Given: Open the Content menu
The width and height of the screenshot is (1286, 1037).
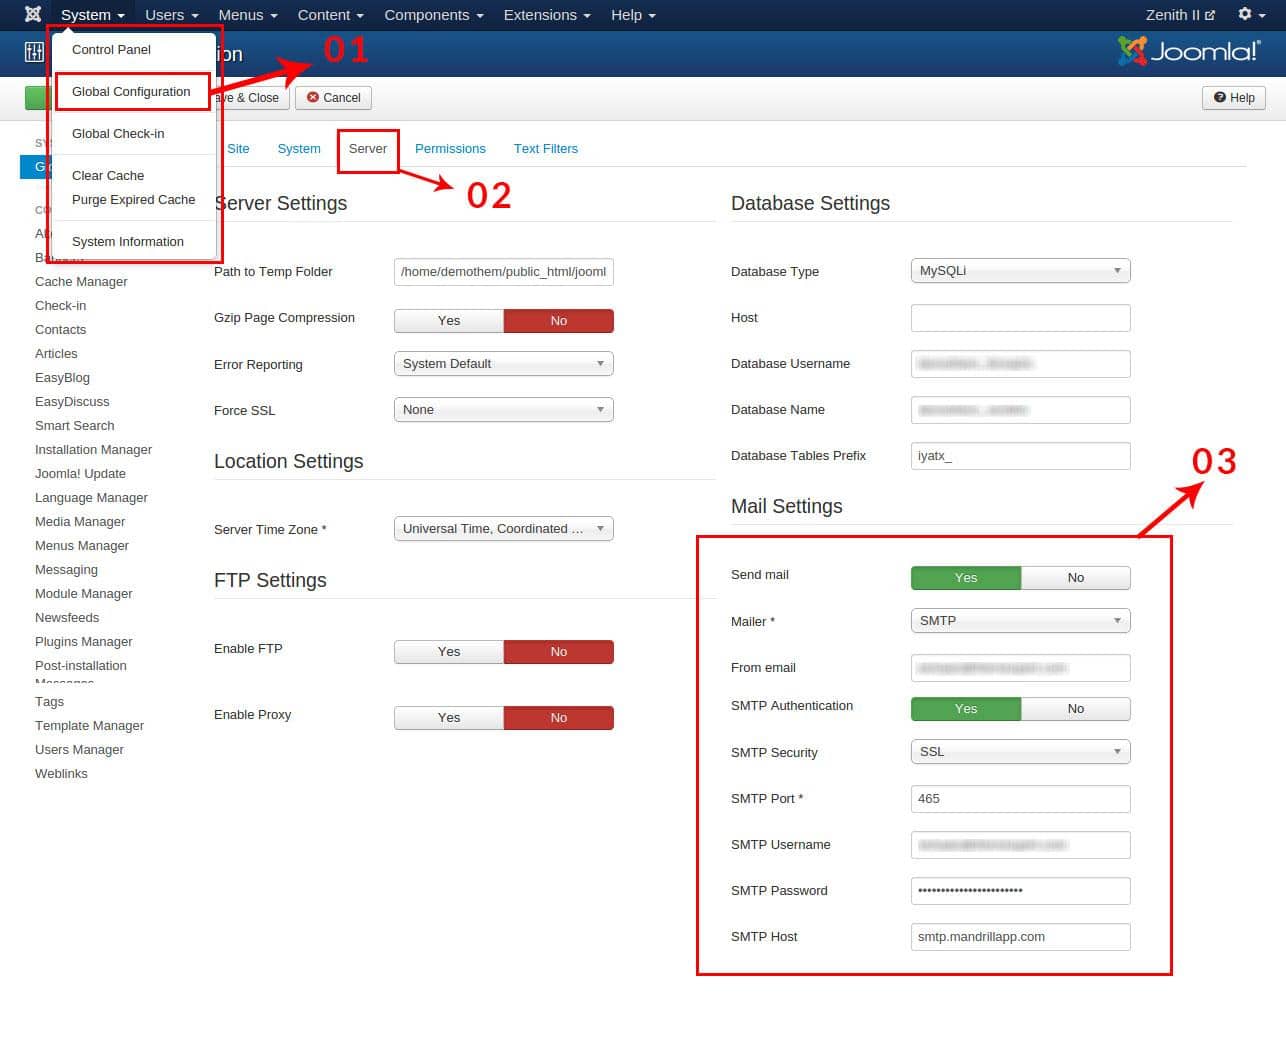Looking at the screenshot, I should point(330,15).
